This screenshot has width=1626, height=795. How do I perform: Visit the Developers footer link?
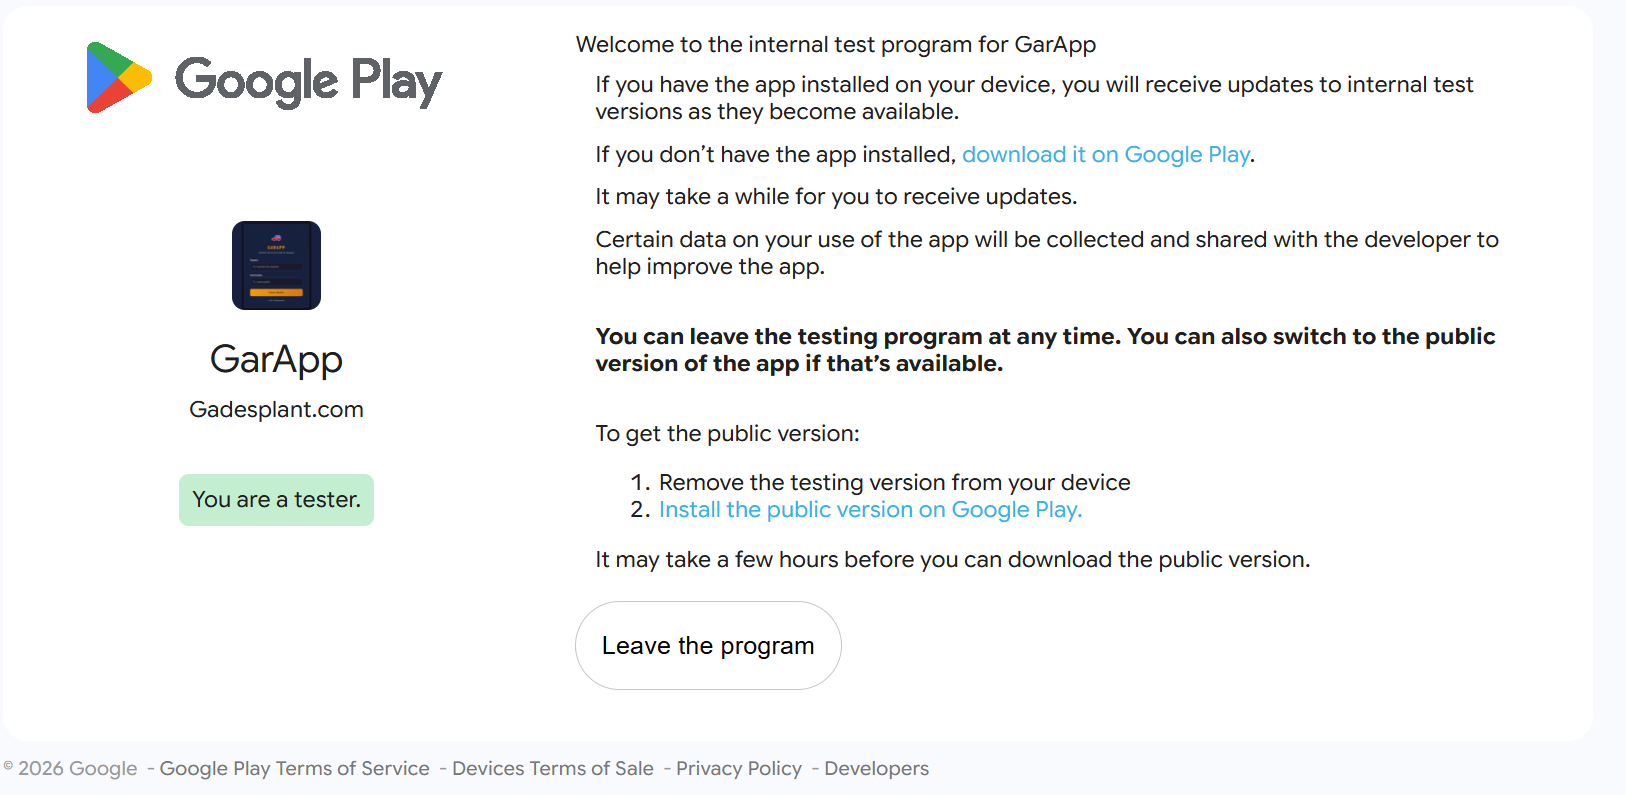pos(876,768)
